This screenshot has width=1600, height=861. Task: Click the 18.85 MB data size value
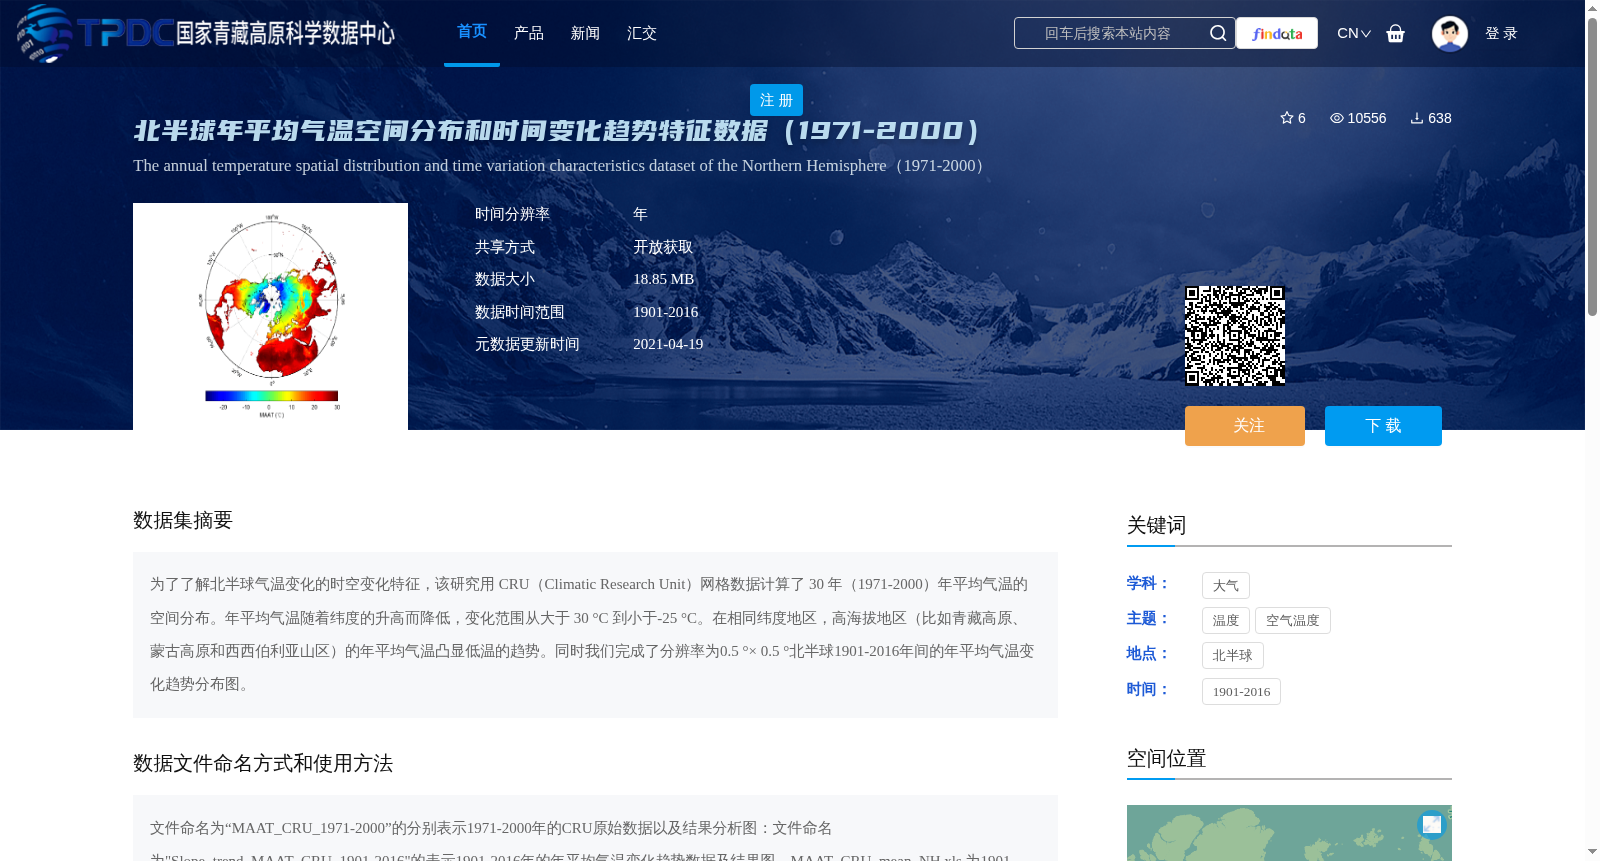coord(663,280)
